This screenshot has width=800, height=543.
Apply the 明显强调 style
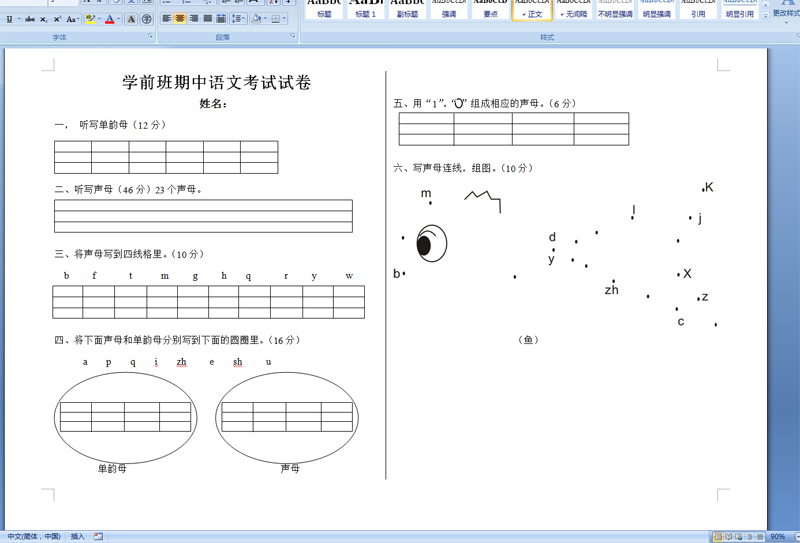[657, 9]
